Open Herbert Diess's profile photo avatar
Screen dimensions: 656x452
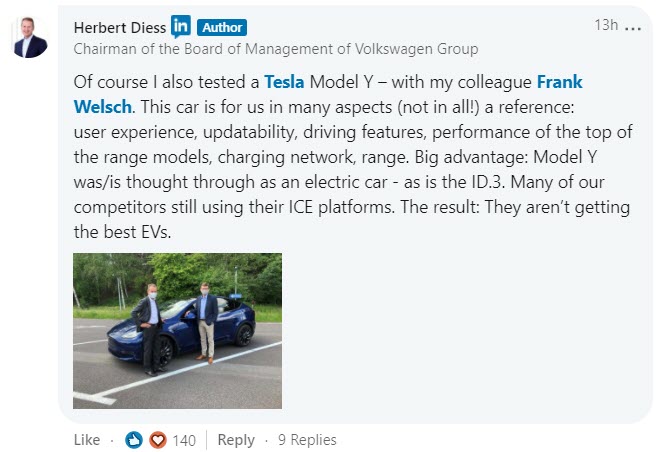30,37
